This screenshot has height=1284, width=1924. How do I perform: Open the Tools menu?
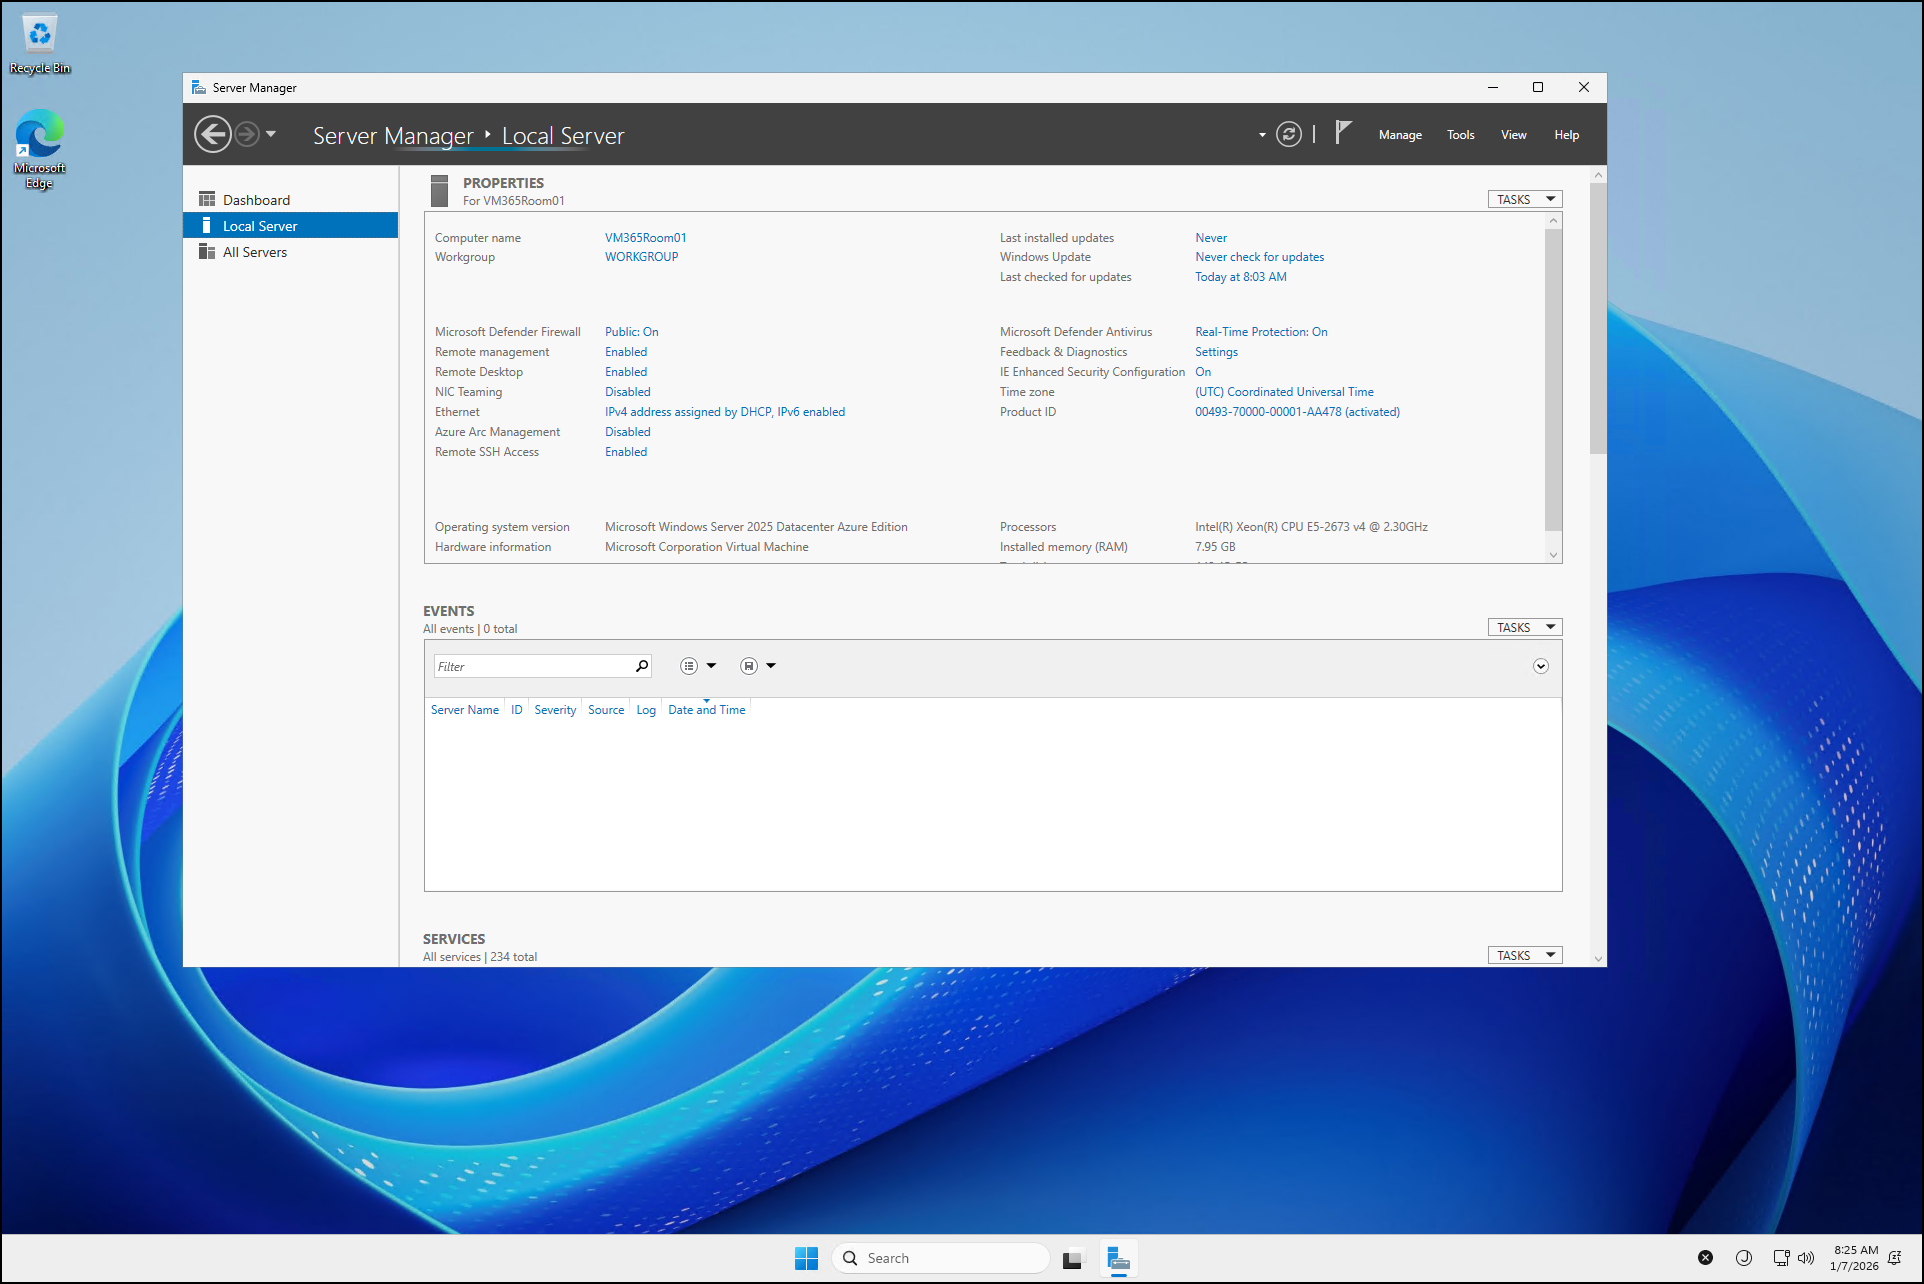point(1460,135)
